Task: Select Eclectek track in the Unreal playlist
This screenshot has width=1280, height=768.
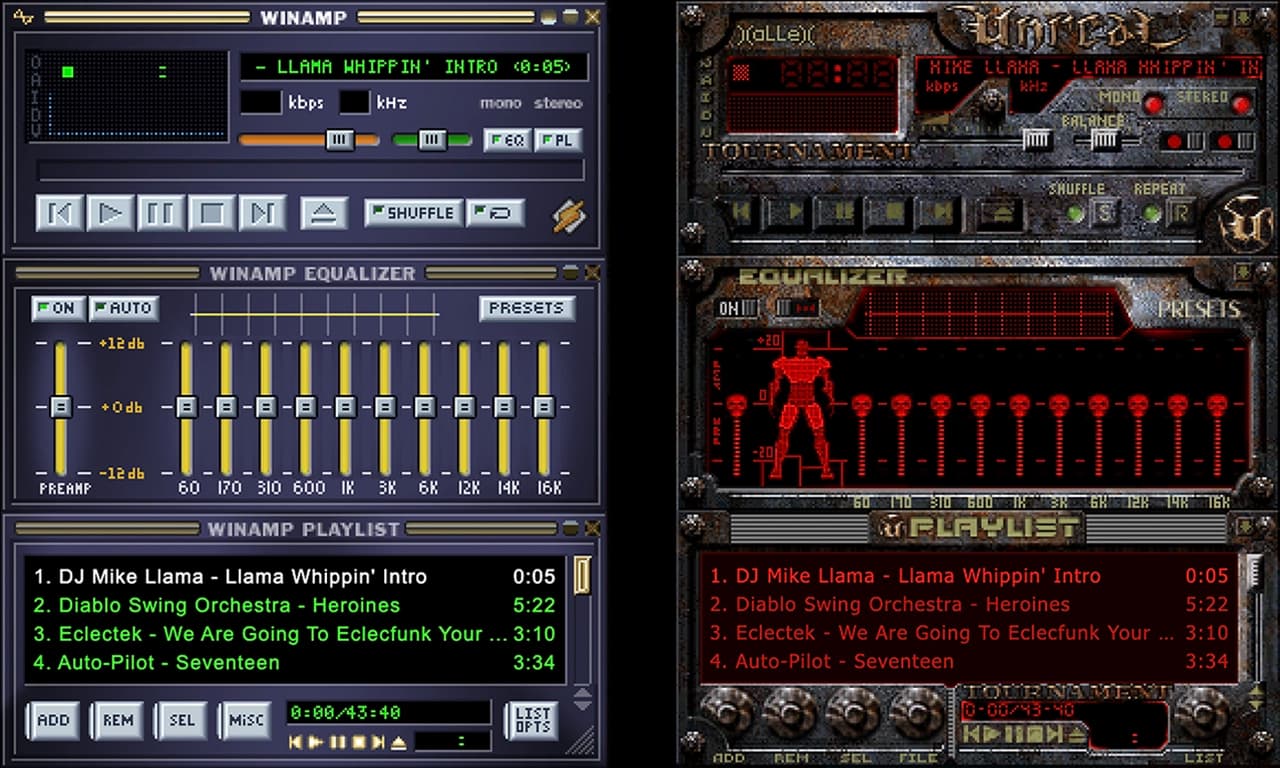Action: click(968, 633)
